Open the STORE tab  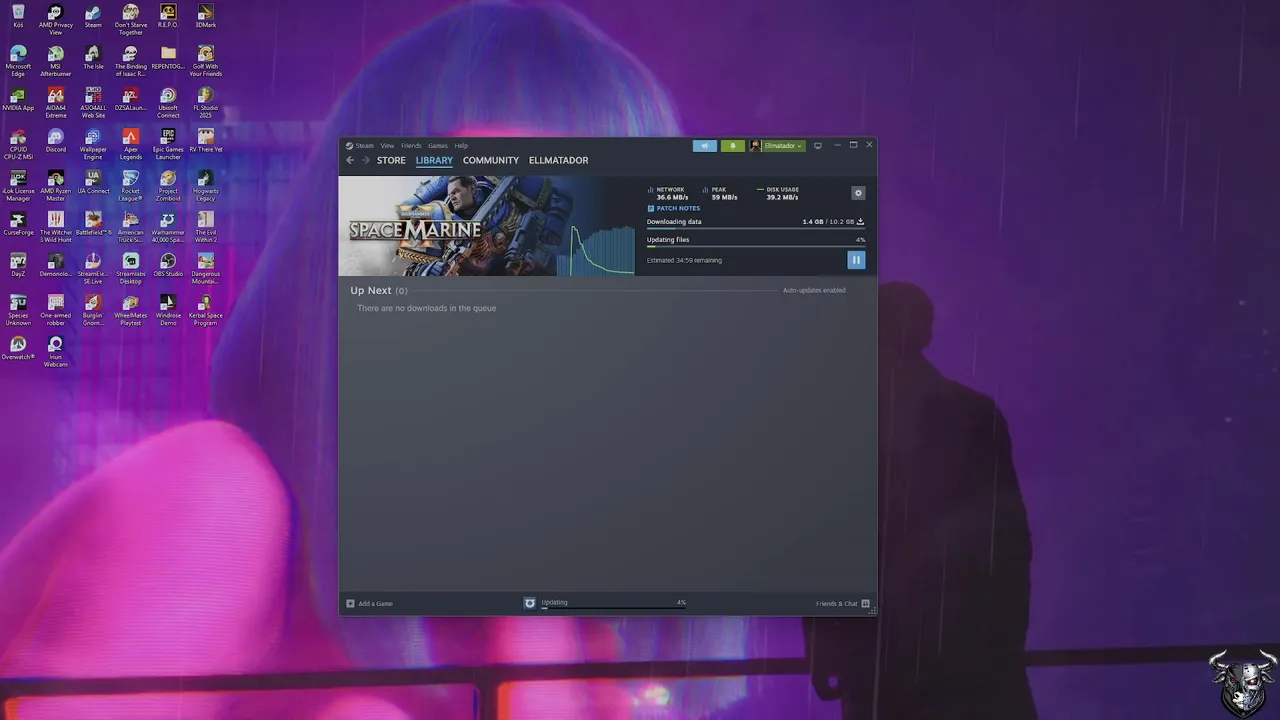click(391, 160)
